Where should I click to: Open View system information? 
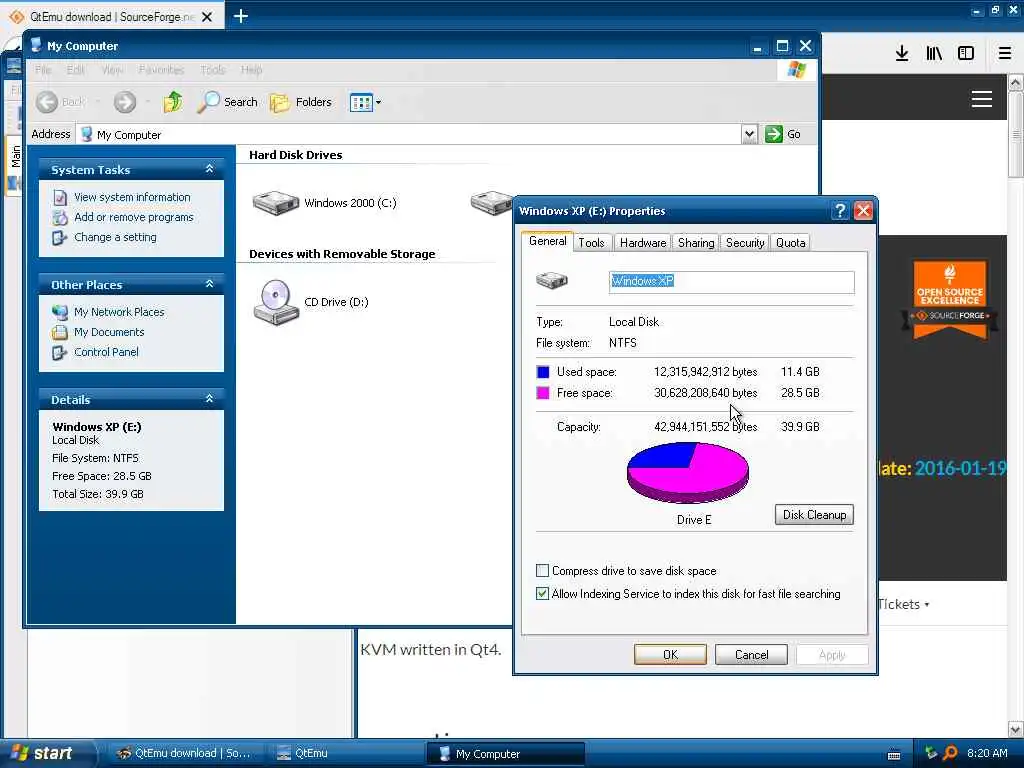pos(132,197)
